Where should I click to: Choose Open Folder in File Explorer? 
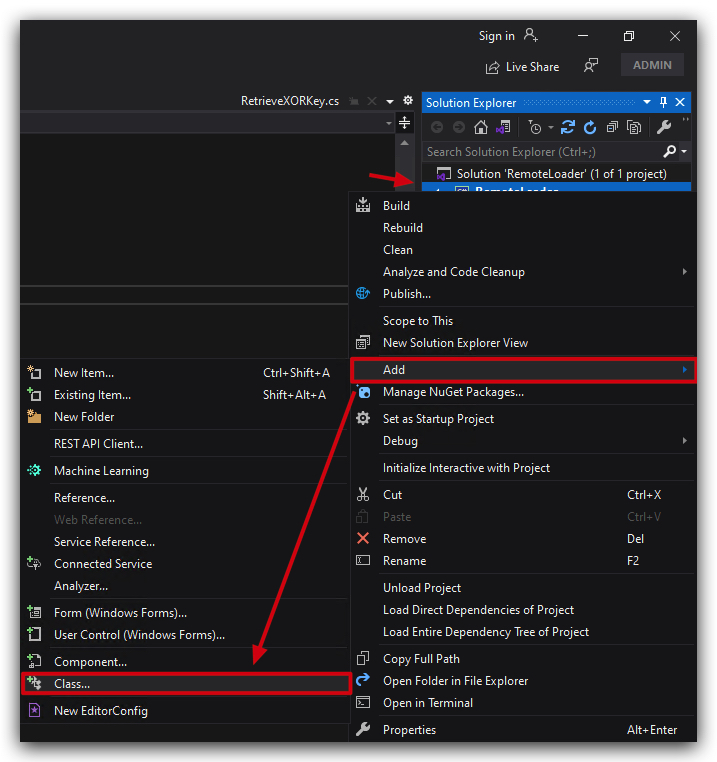[523, 681]
